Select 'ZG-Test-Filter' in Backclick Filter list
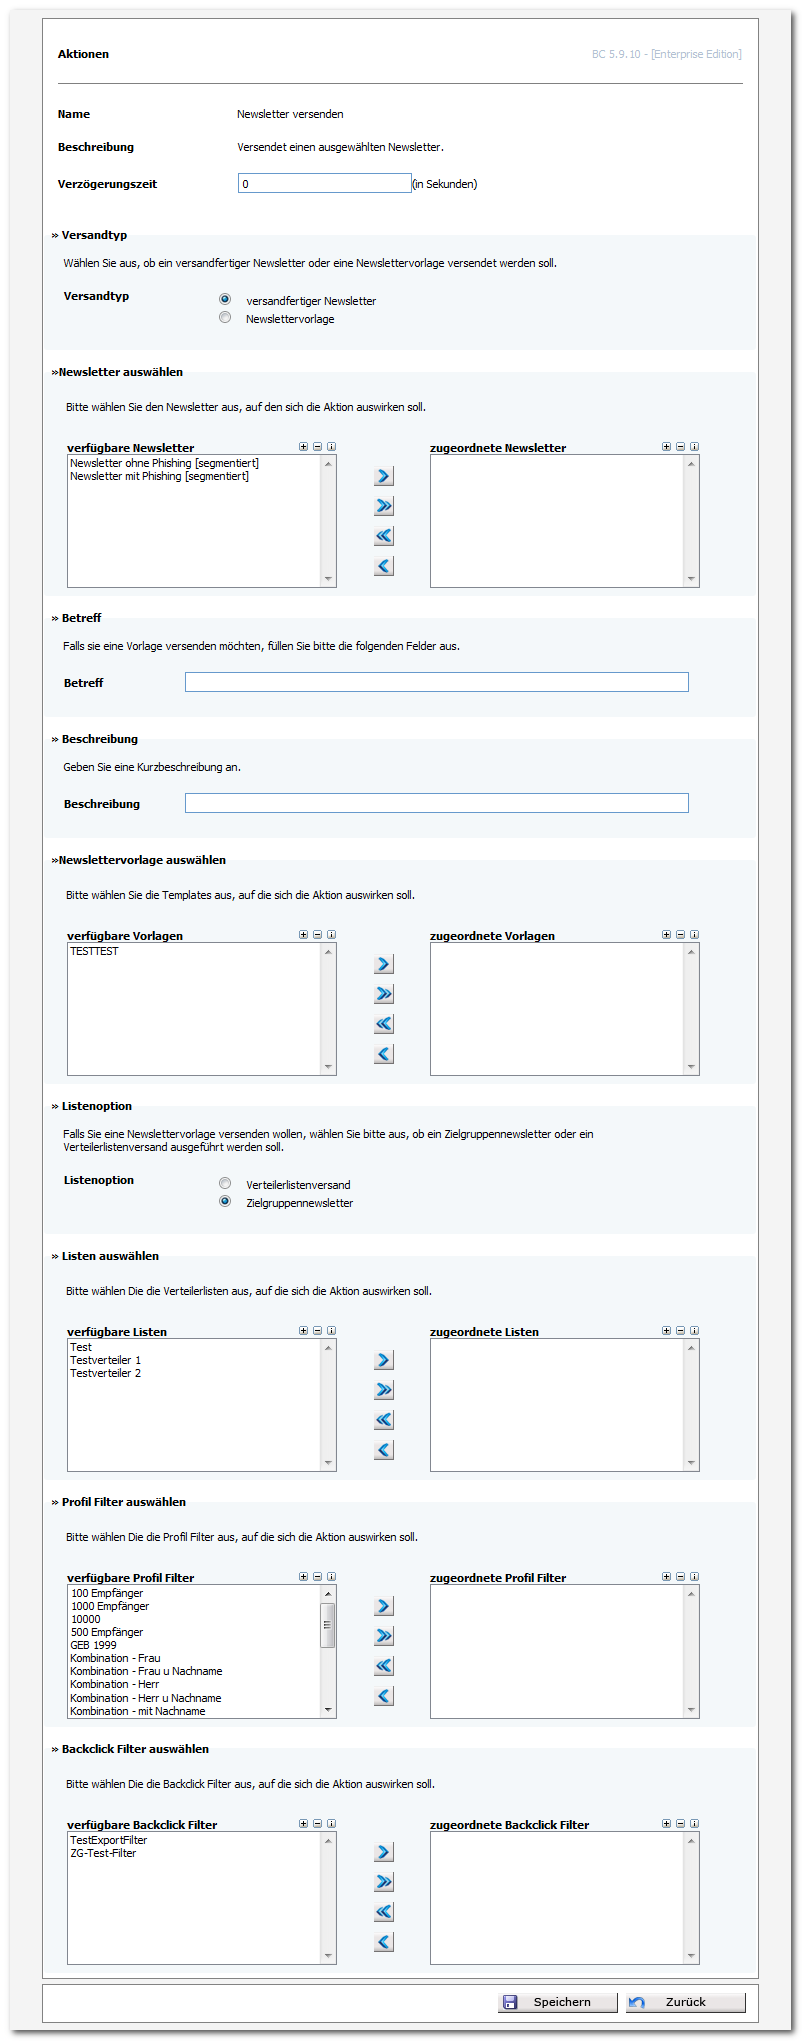Screen dimensions: 802x2041 click(103, 1853)
